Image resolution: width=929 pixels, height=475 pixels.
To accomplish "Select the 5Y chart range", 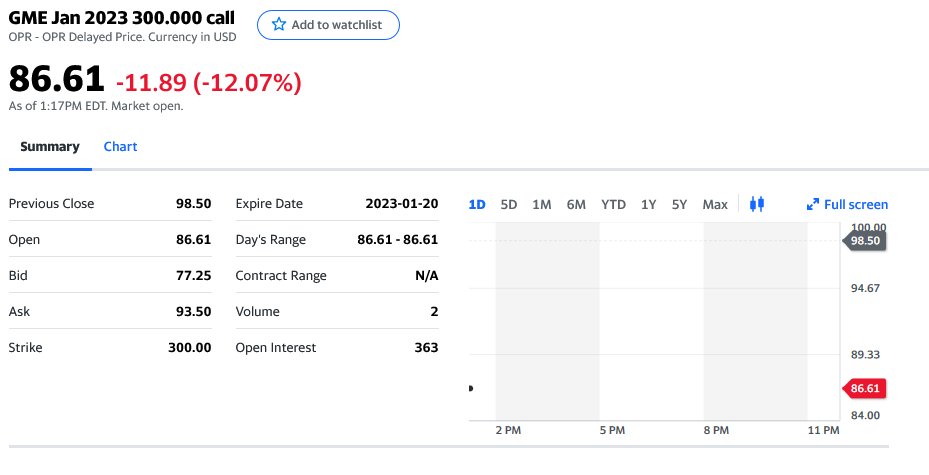I will [679, 205].
